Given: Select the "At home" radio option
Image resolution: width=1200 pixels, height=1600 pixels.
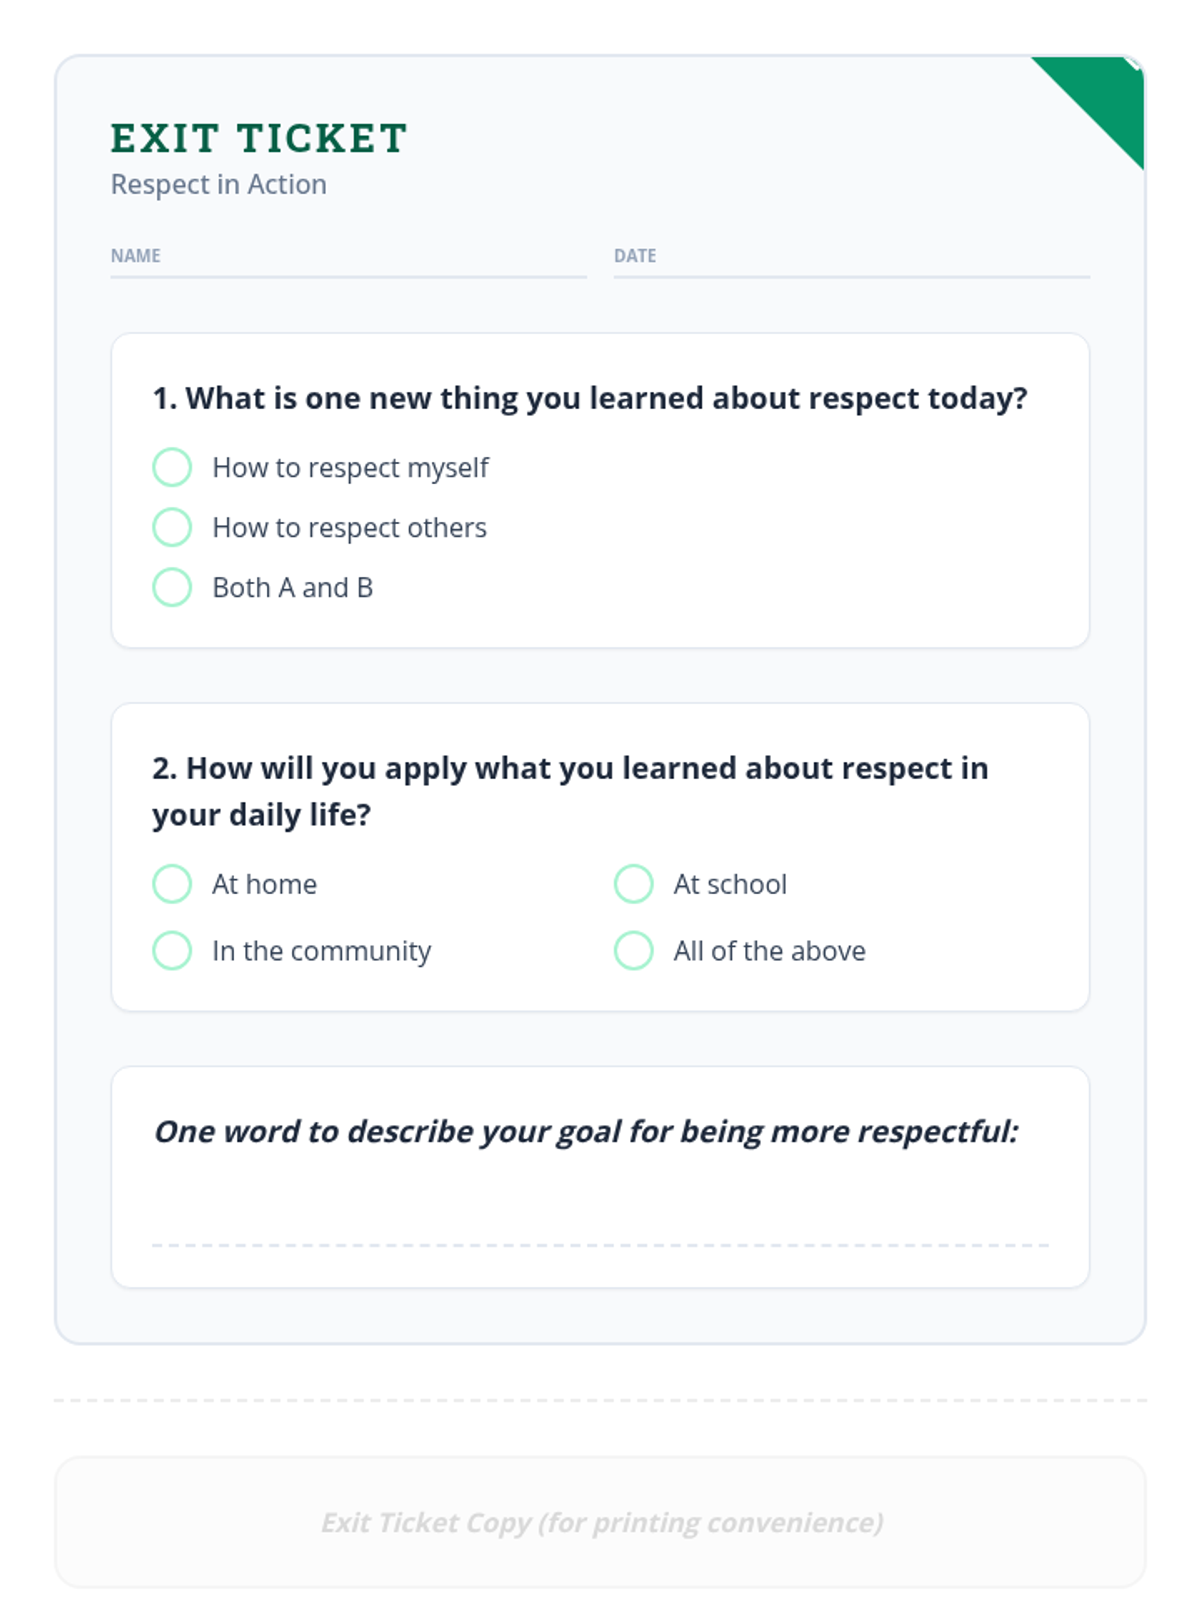Looking at the screenshot, I should [x=172, y=884].
